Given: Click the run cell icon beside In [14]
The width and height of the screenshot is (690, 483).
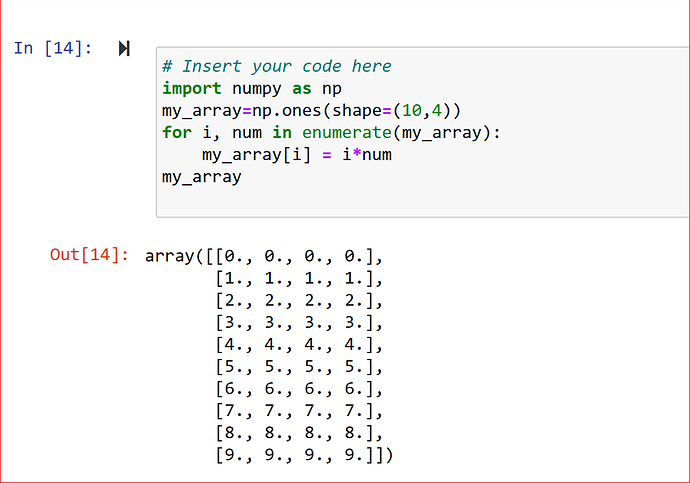Looking at the screenshot, I should 124,49.
